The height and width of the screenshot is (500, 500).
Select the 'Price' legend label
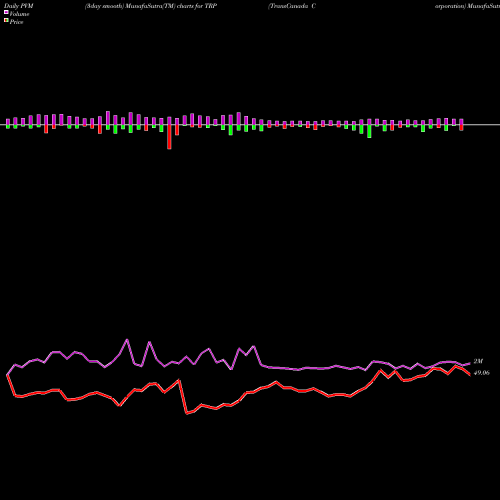[16, 22]
